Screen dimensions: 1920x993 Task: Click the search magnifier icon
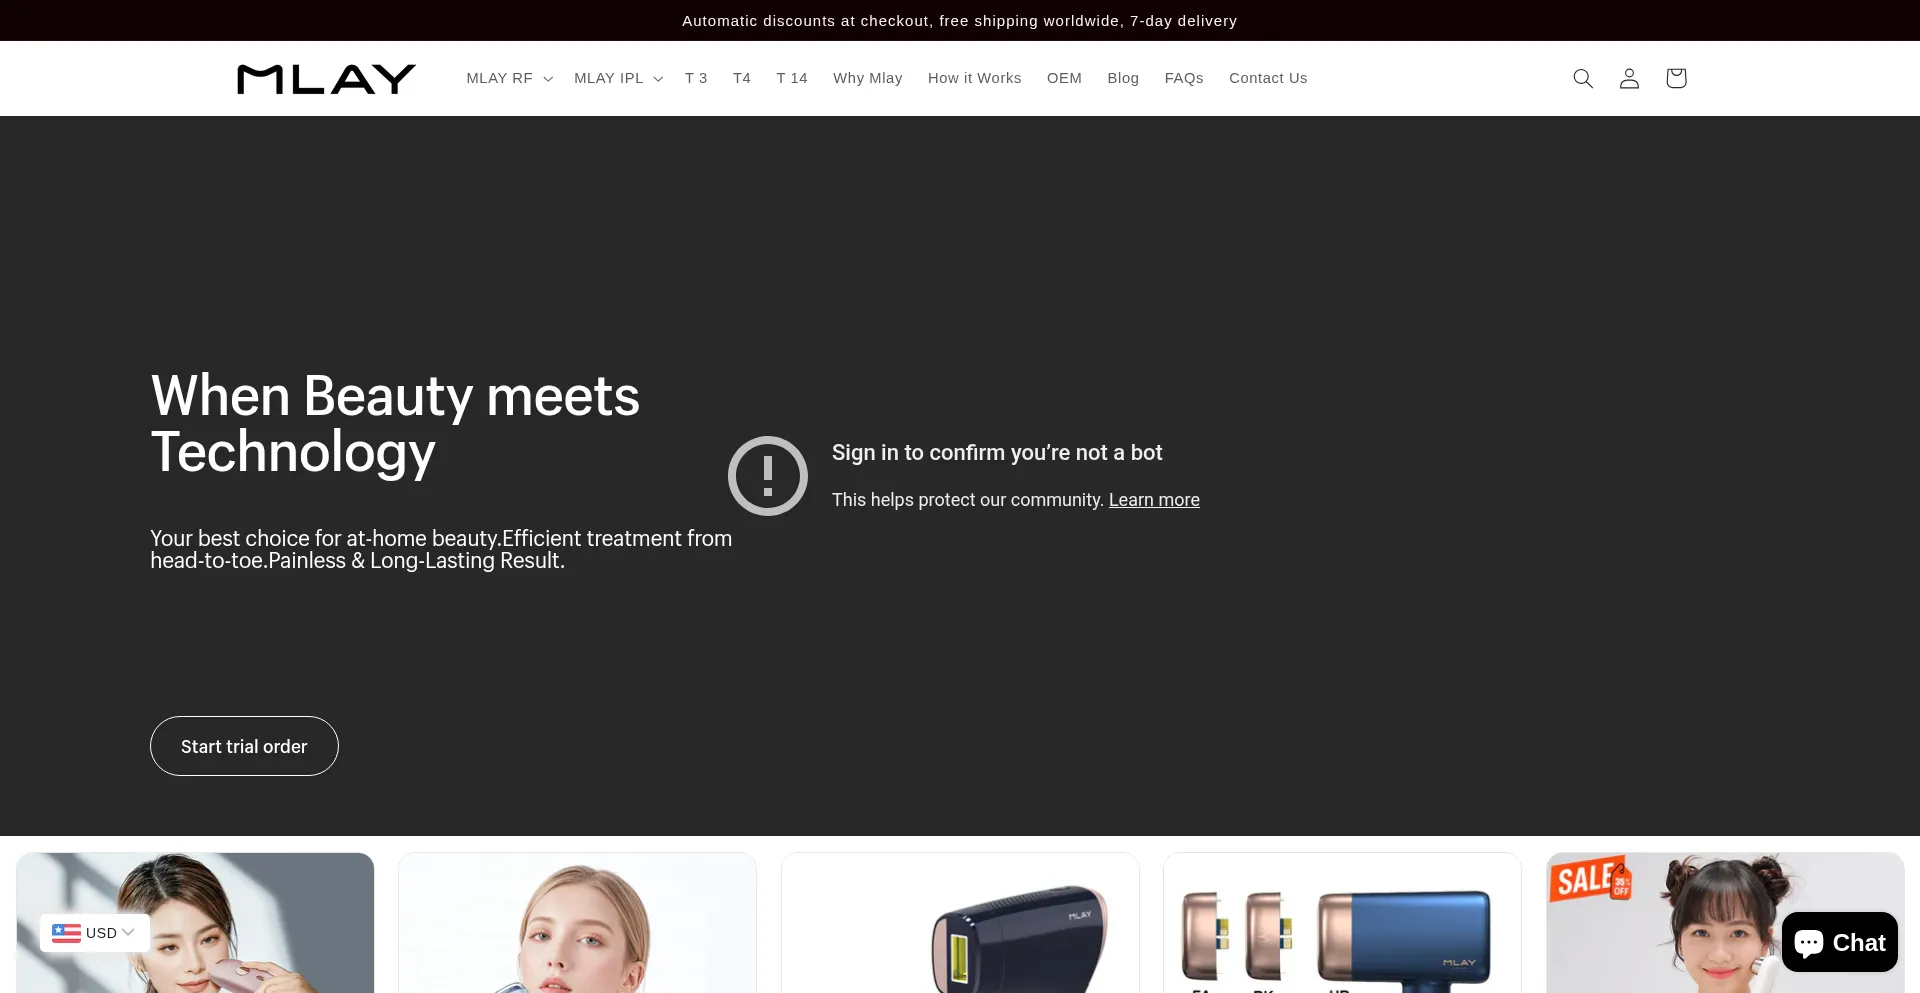(1582, 78)
